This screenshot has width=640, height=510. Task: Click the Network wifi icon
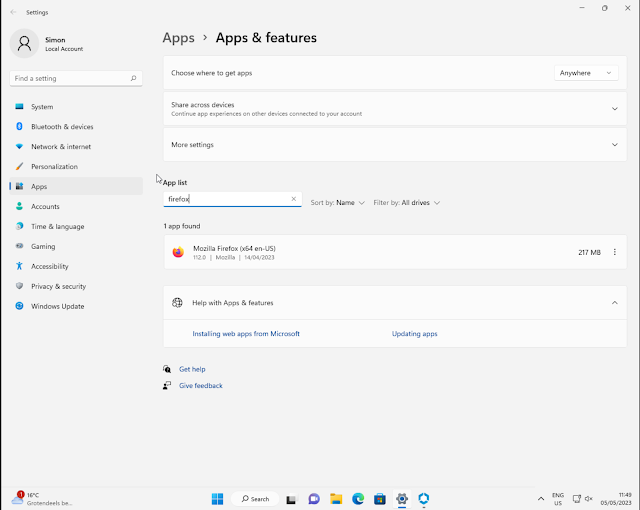click(x=19, y=146)
